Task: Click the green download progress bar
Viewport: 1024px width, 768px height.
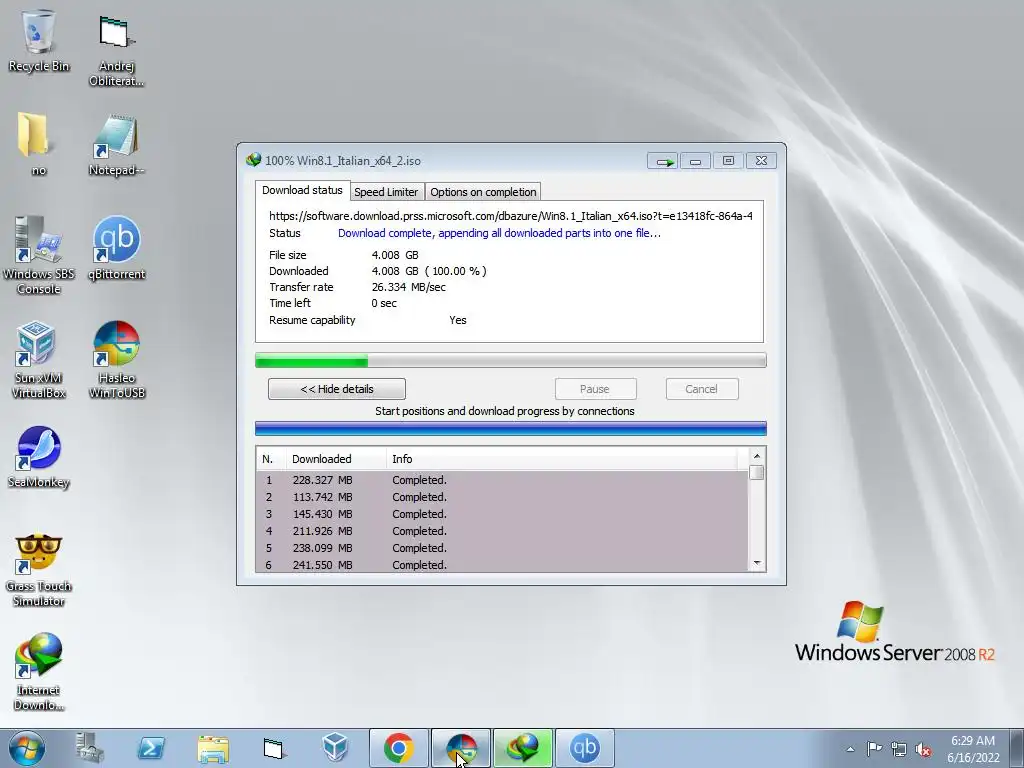Action: pyautogui.click(x=511, y=360)
